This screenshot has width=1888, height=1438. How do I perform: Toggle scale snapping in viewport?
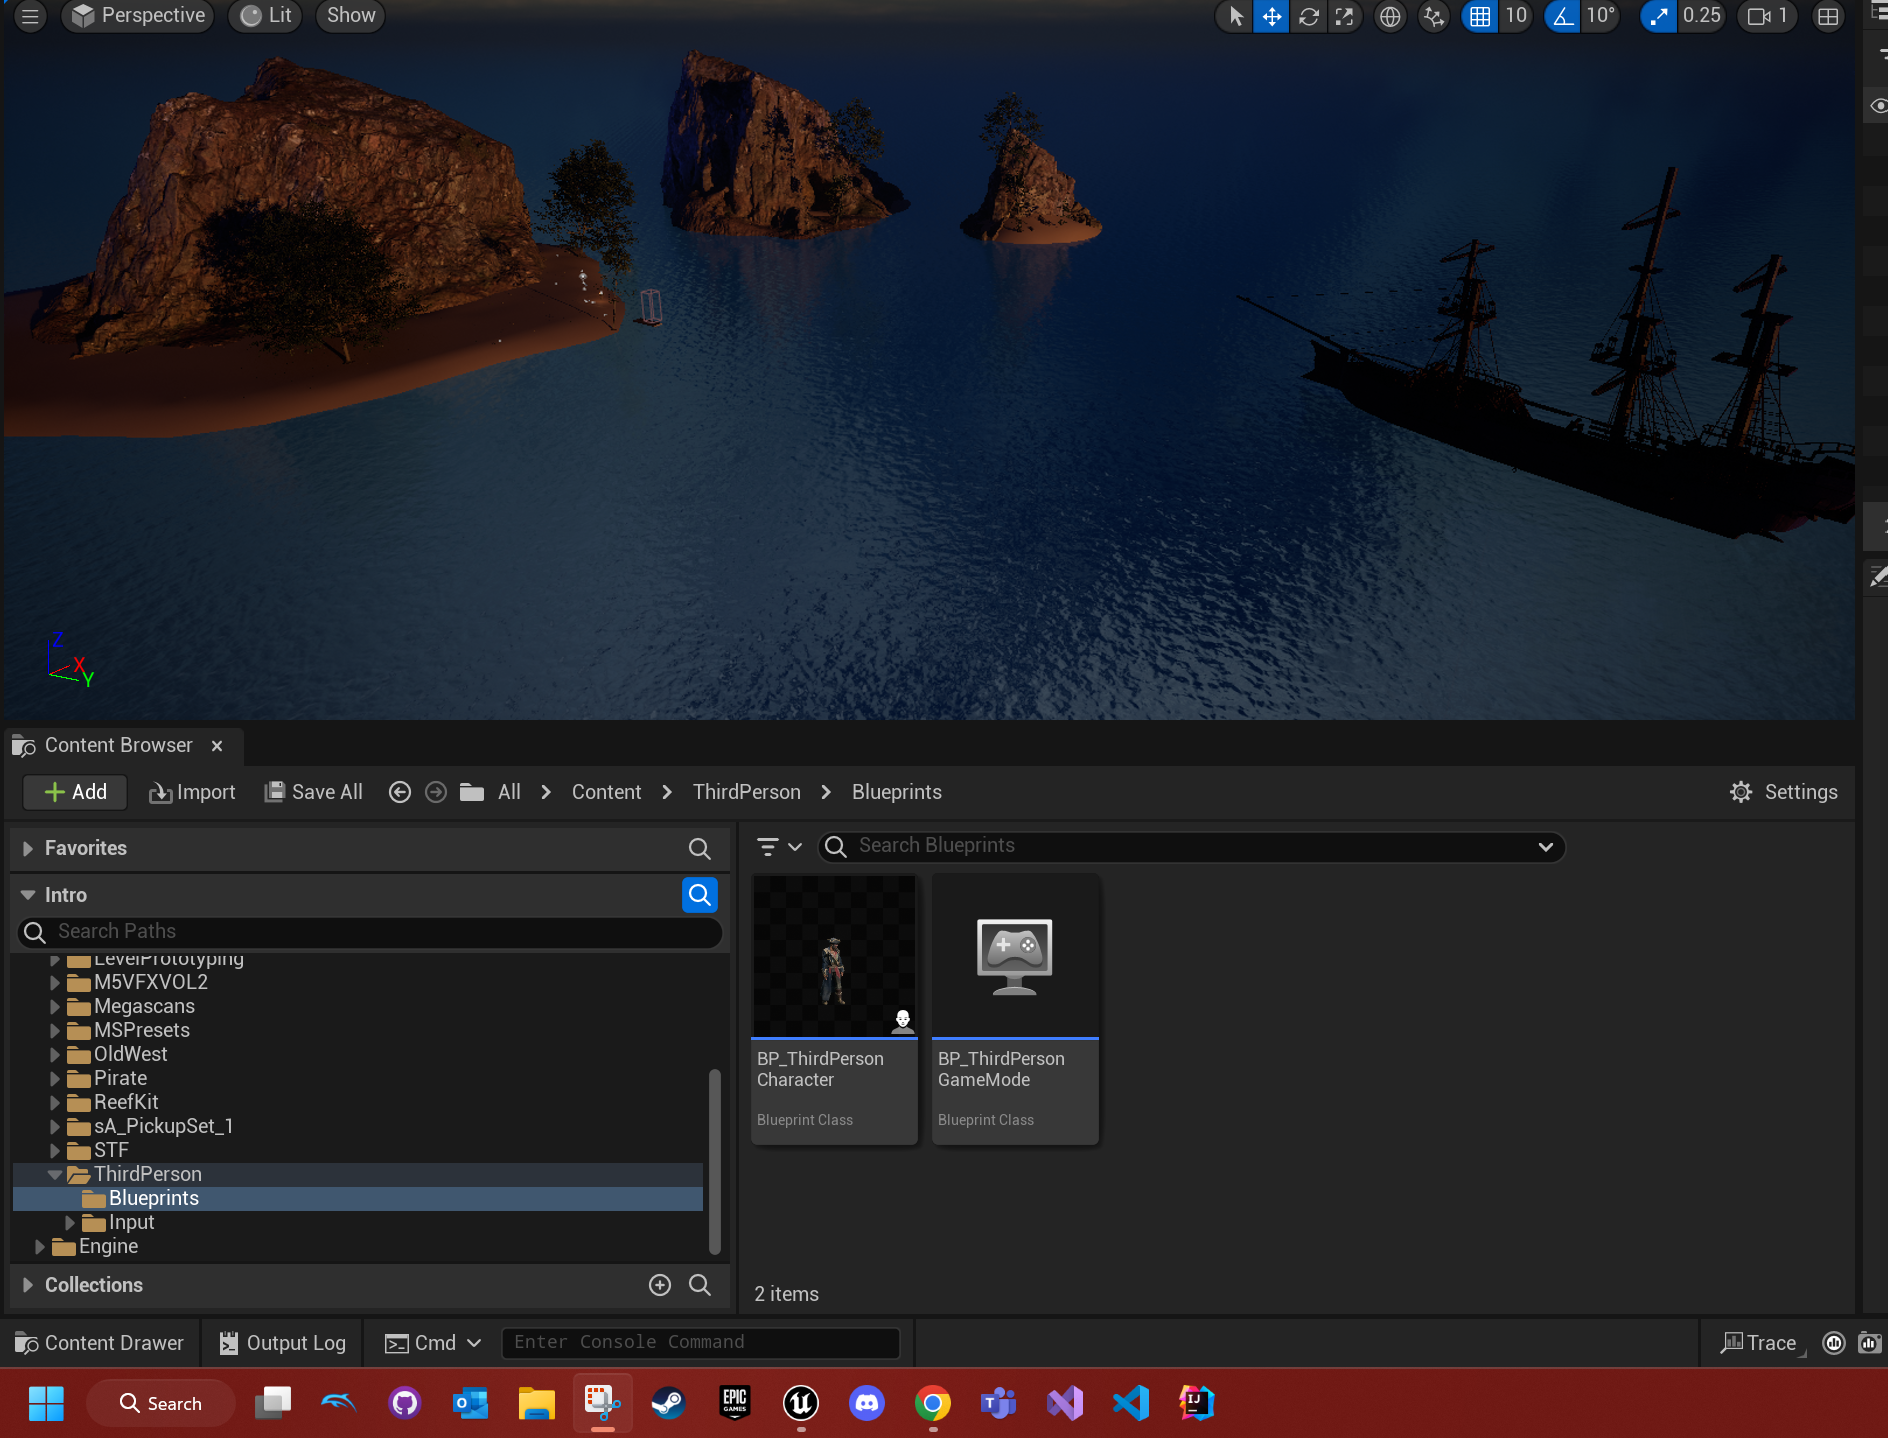pos(1658,16)
